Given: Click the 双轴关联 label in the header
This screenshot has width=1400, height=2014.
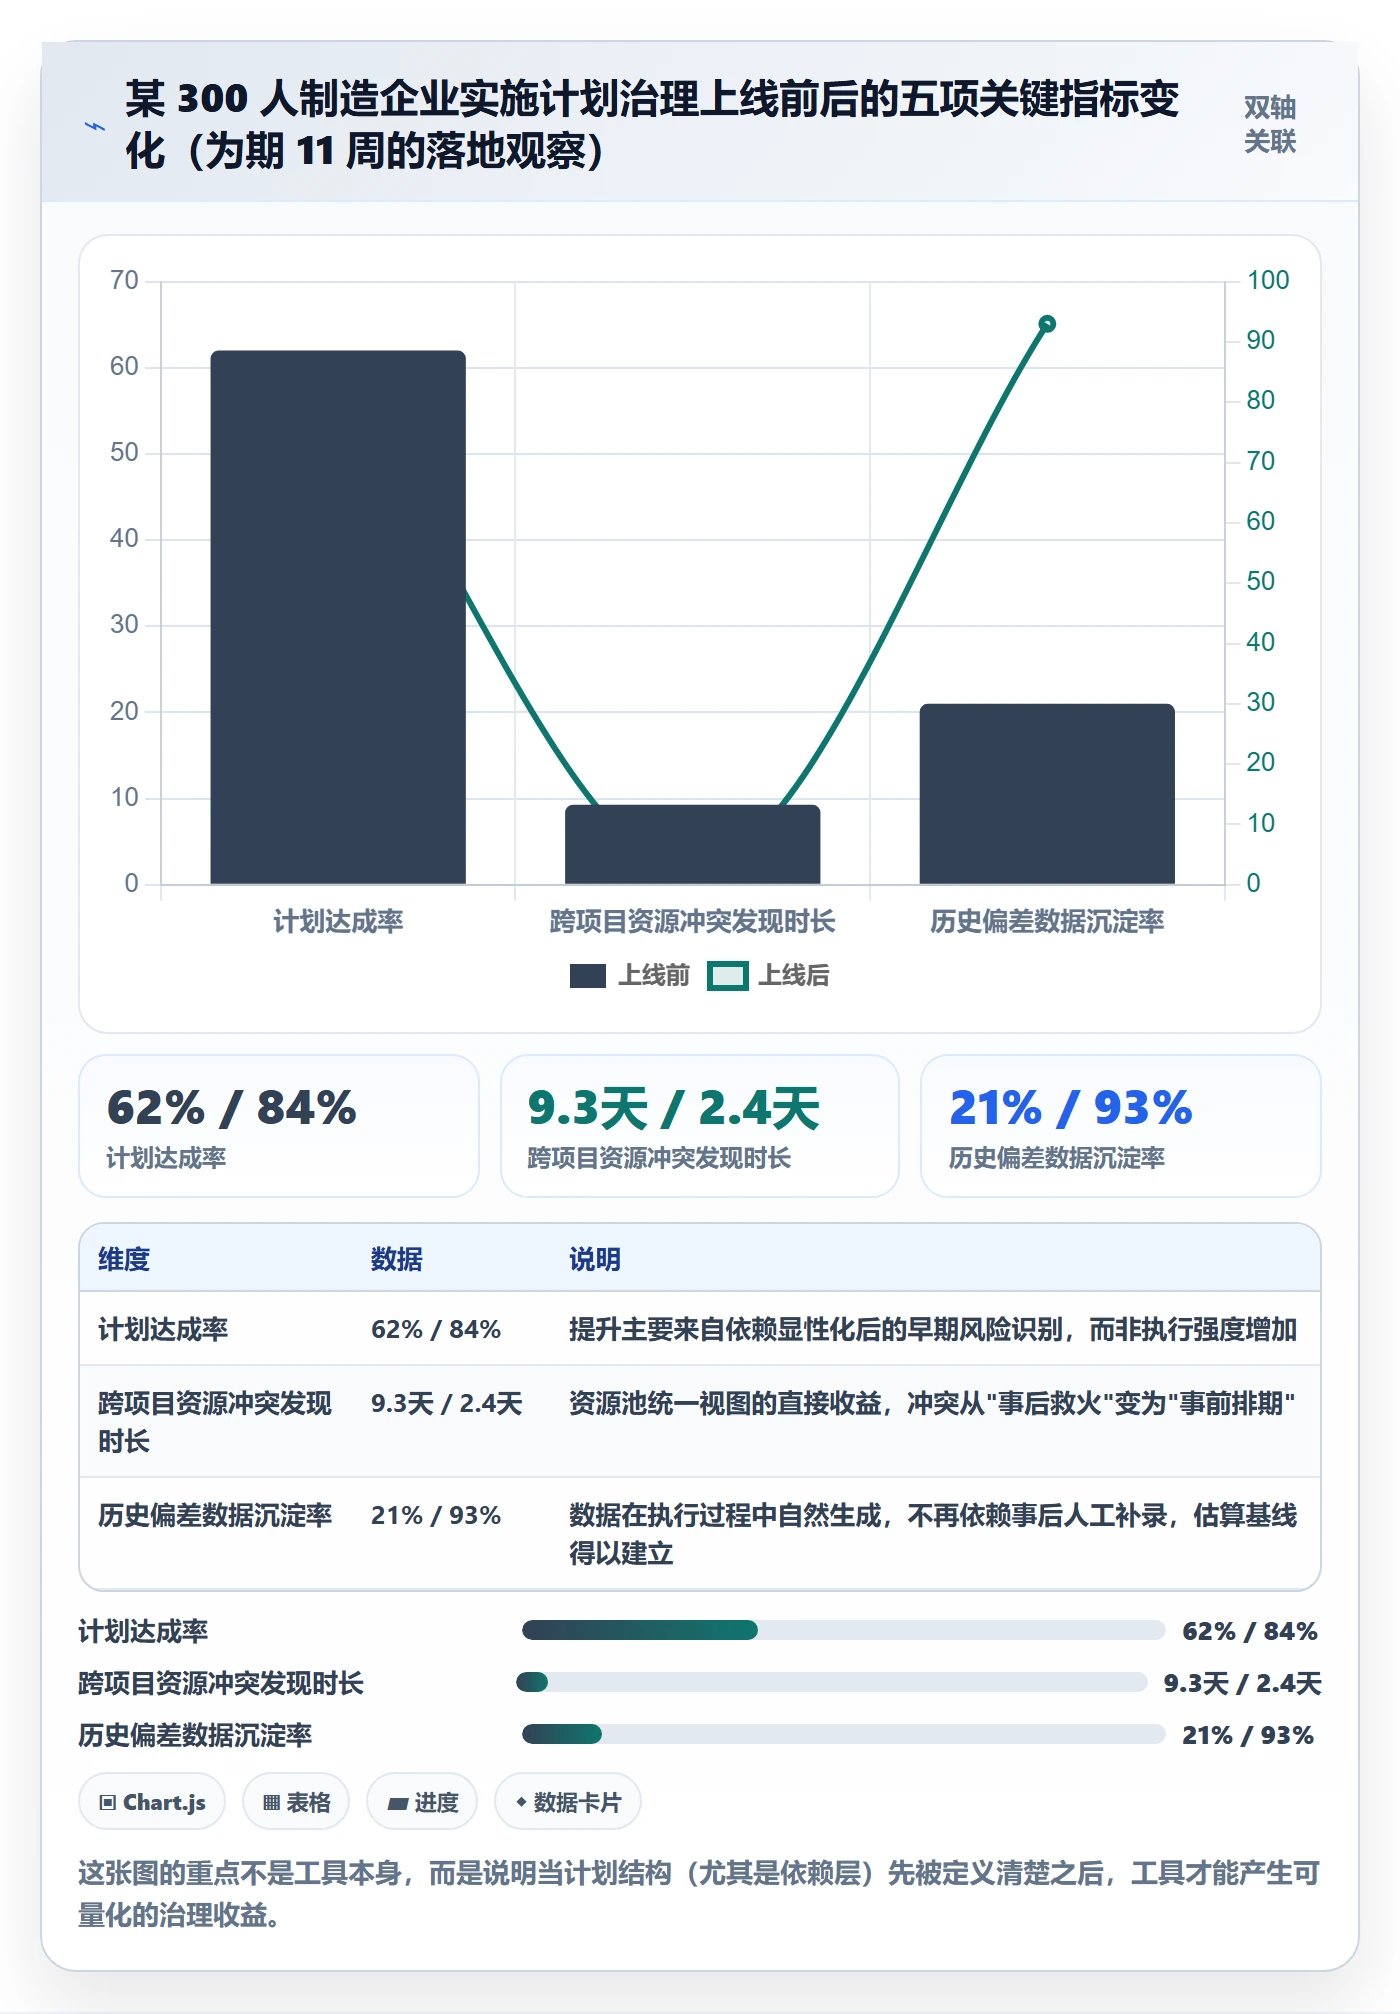Looking at the screenshot, I should pyautogui.click(x=1270, y=125).
